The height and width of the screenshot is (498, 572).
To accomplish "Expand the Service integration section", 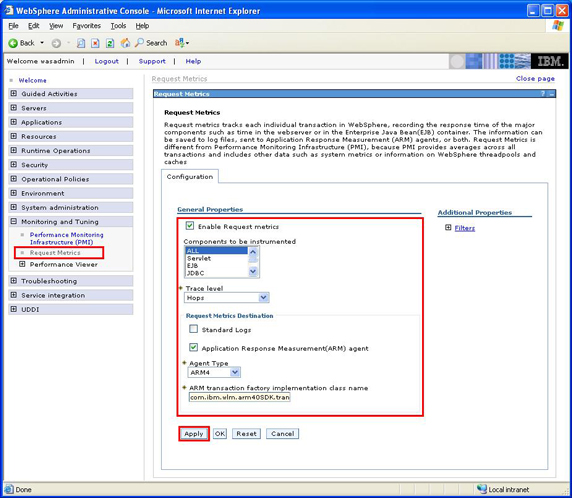I will pyautogui.click(x=14, y=295).
